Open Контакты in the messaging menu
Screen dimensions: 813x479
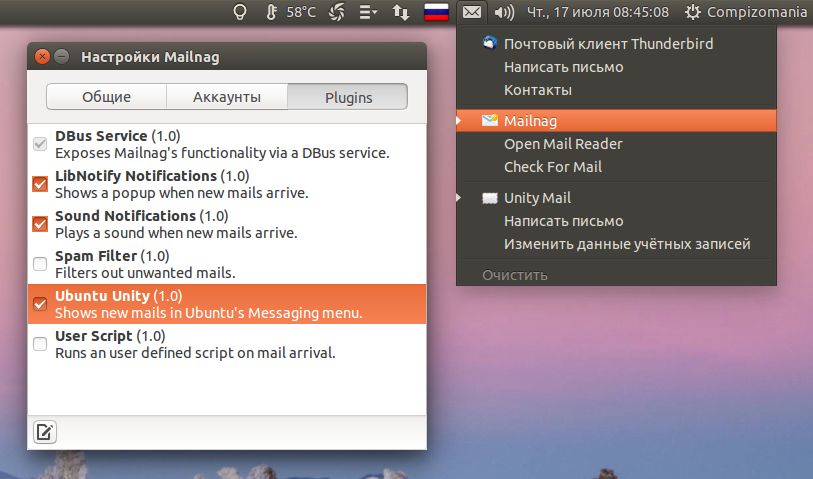click(x=538, y=90)
